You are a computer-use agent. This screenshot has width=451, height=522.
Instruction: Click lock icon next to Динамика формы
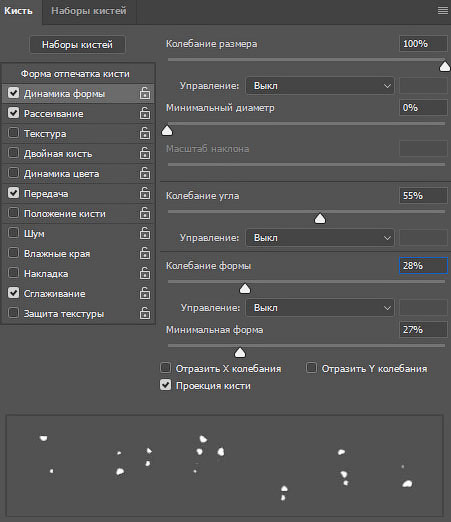[145, 94]
